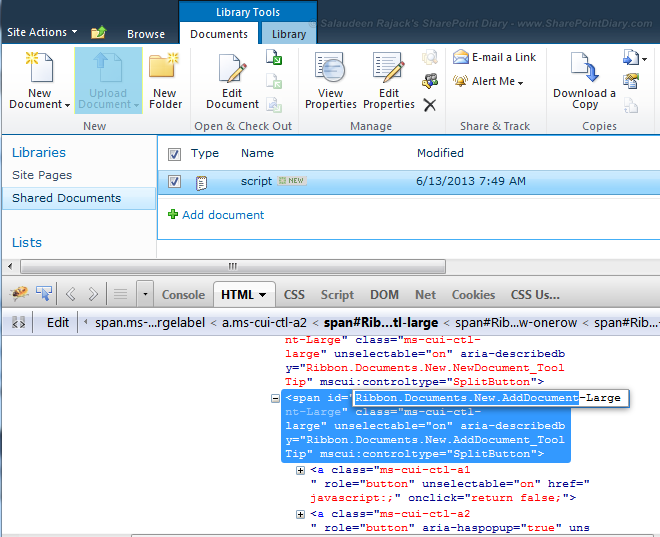Viewport: 660px width, 537px height.
Task: Click Firebug back arrow
Action: pyautogui.click(x=71, y=294)
